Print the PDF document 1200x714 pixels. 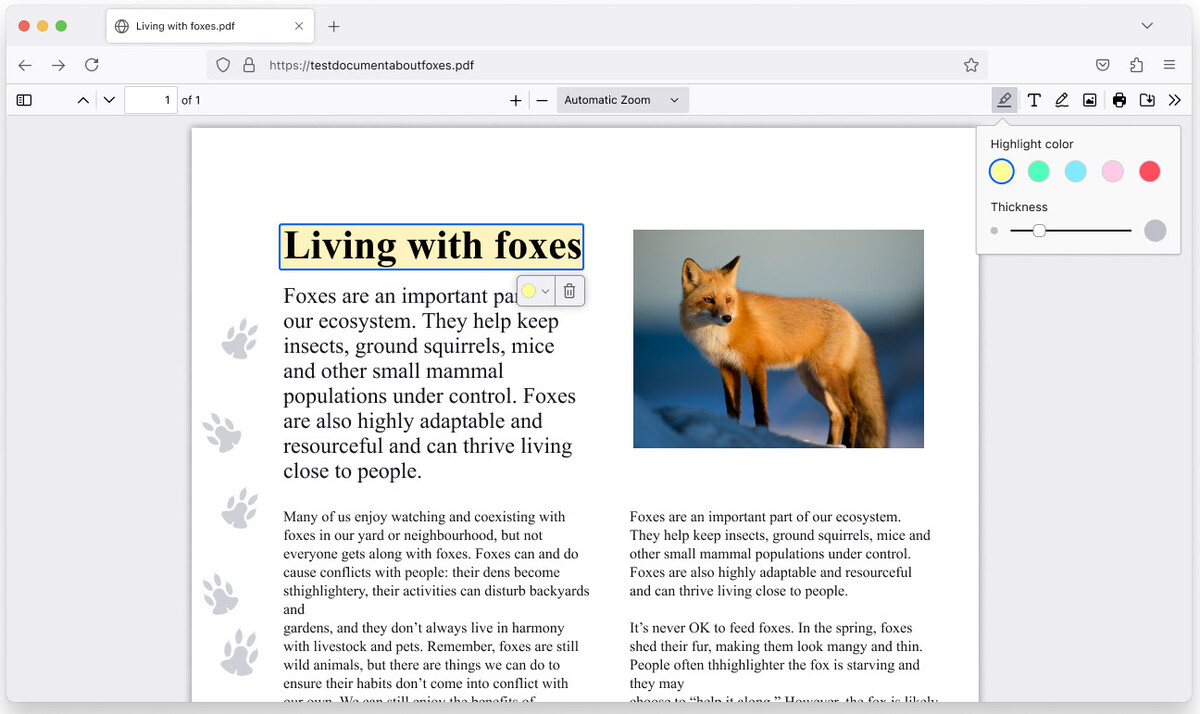click(1119, 100)
